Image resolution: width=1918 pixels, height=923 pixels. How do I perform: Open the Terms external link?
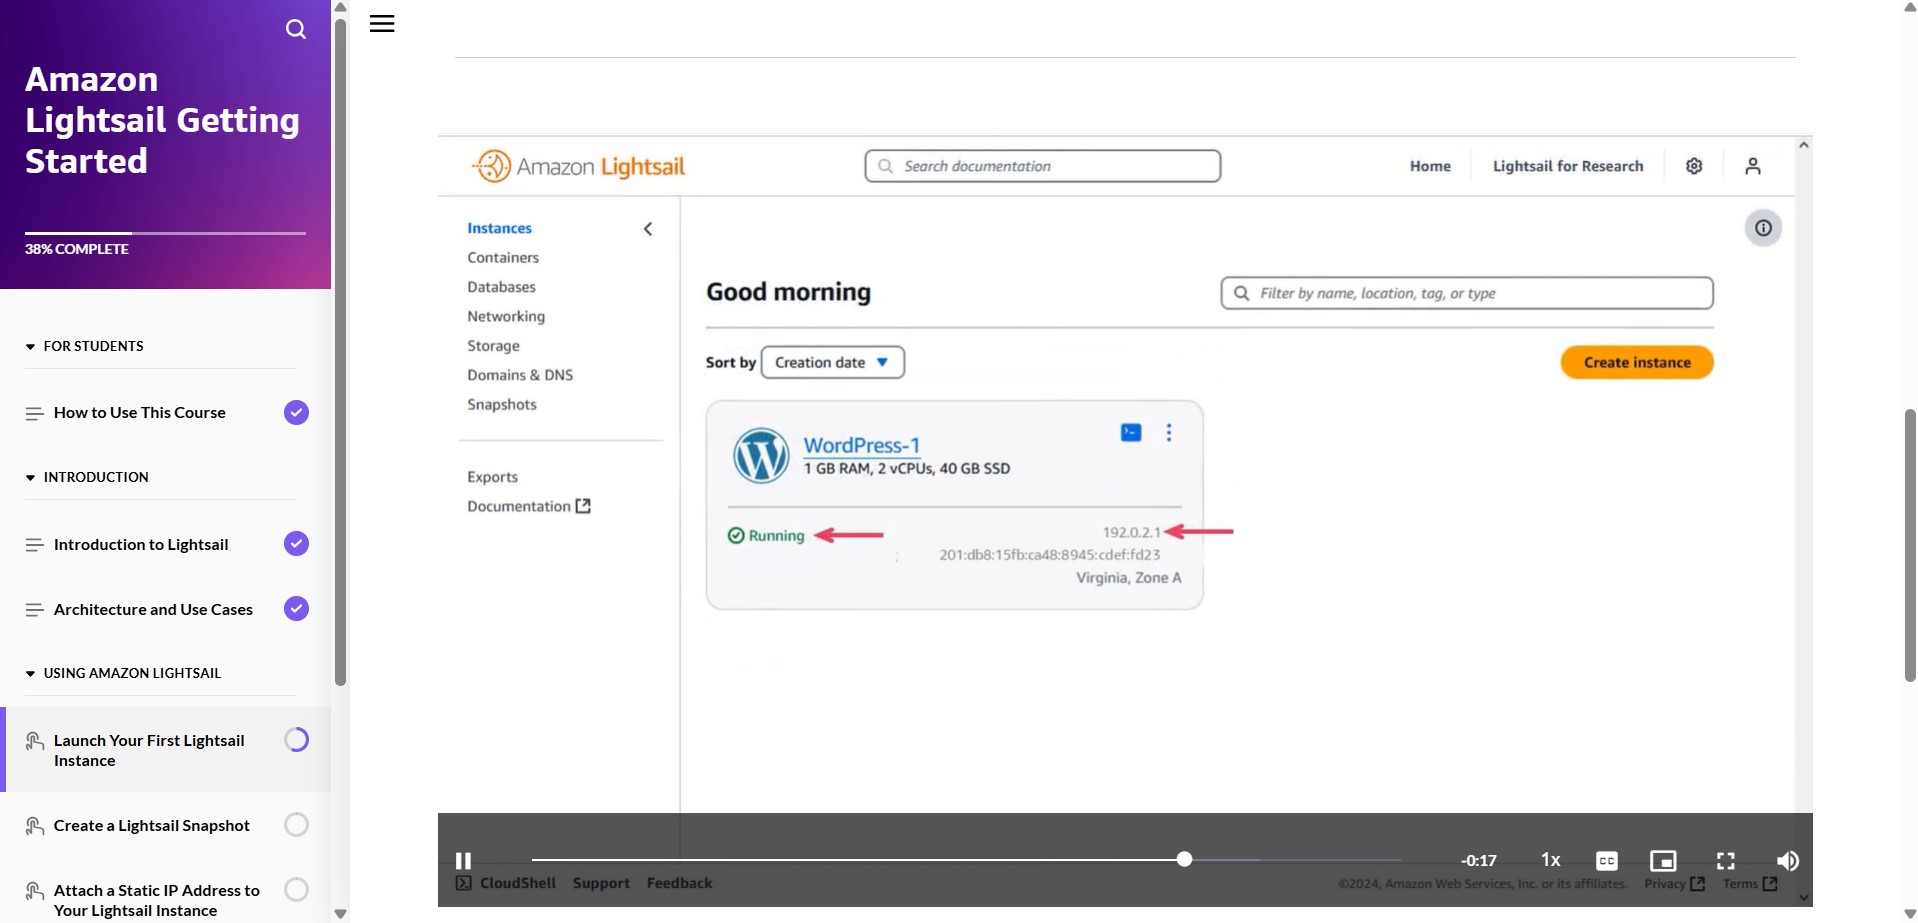1750,884
